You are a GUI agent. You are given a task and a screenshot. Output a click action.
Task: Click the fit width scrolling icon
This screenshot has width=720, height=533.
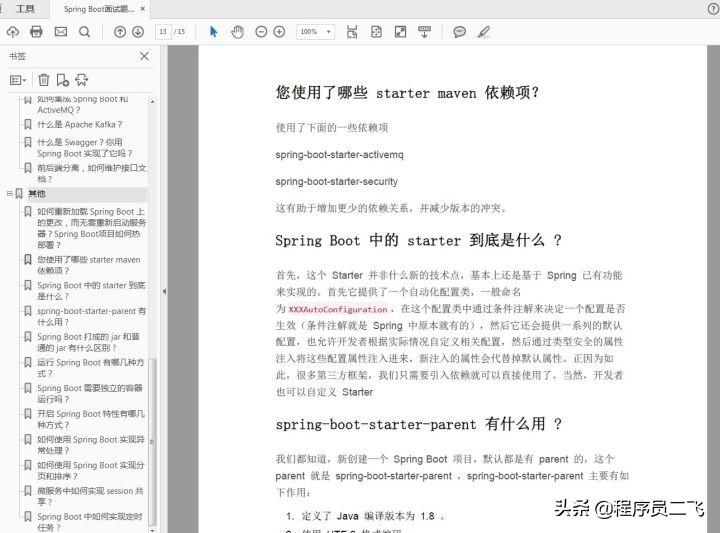[352, 32]
